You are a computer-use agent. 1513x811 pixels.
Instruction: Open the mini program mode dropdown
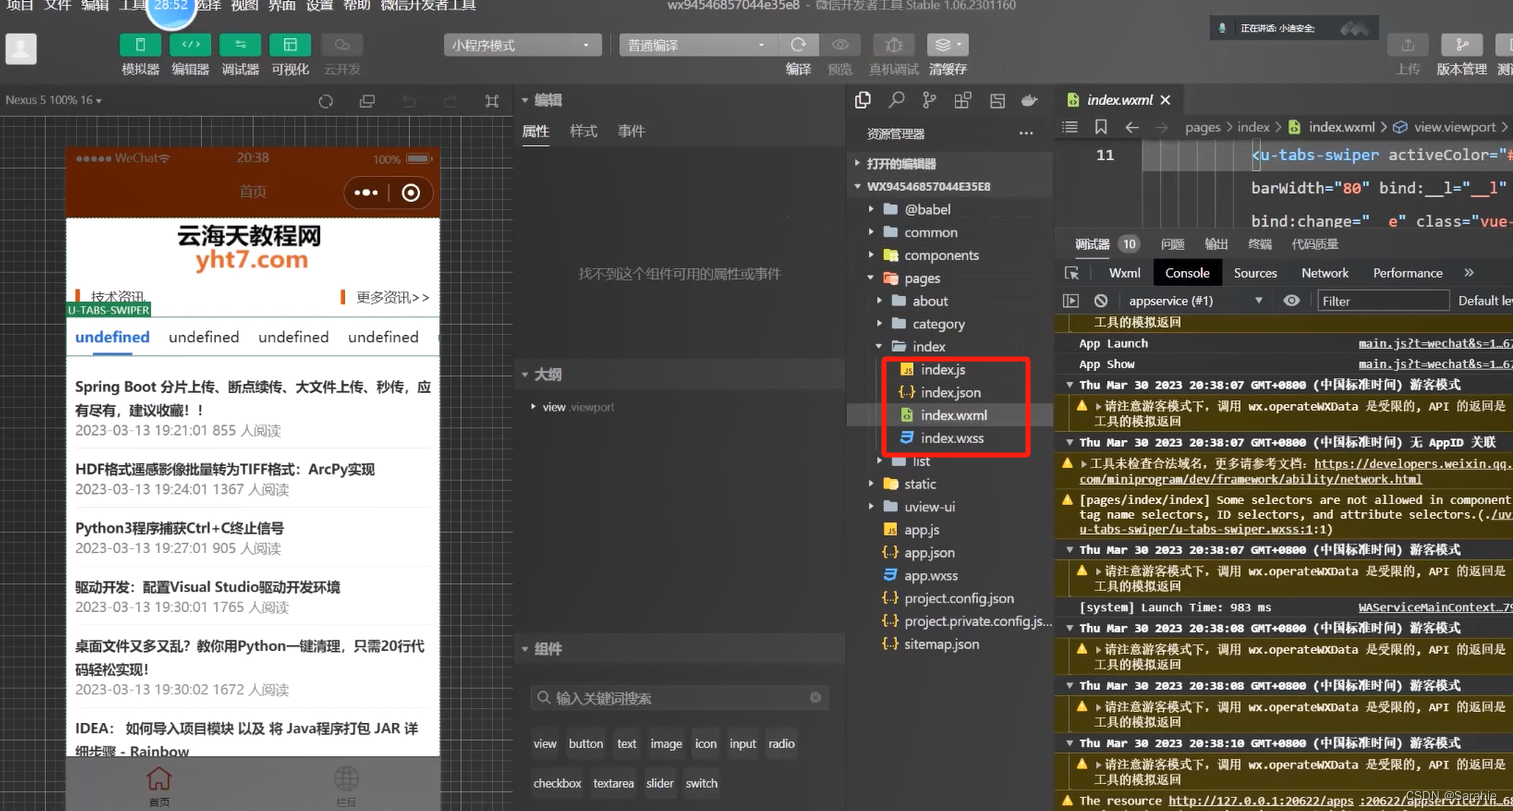click(522, 45)
